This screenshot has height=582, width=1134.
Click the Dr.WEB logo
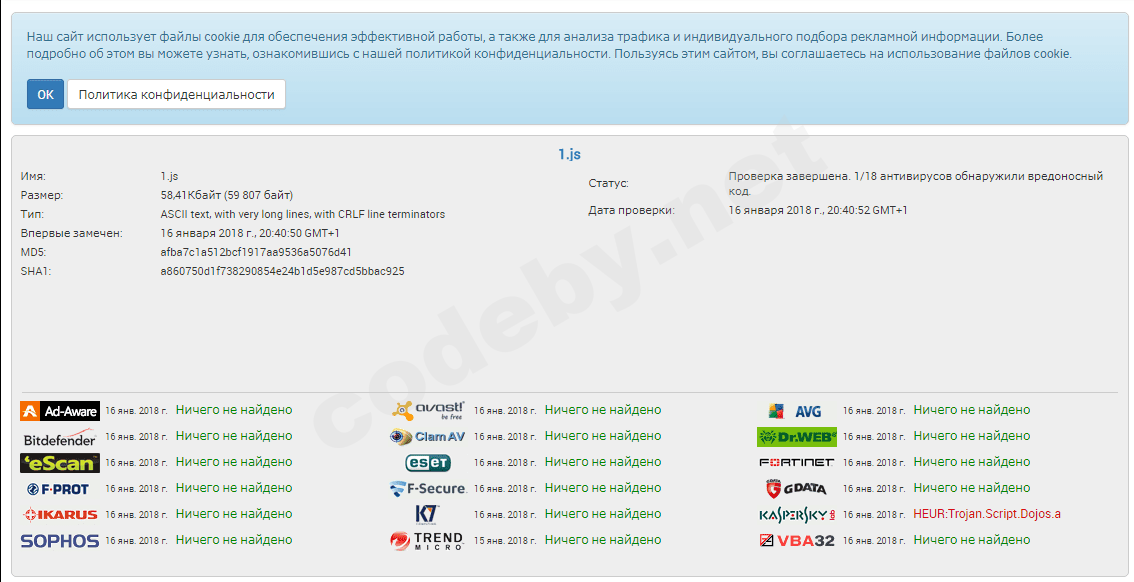pyautogui.click(x=797, y=437)
